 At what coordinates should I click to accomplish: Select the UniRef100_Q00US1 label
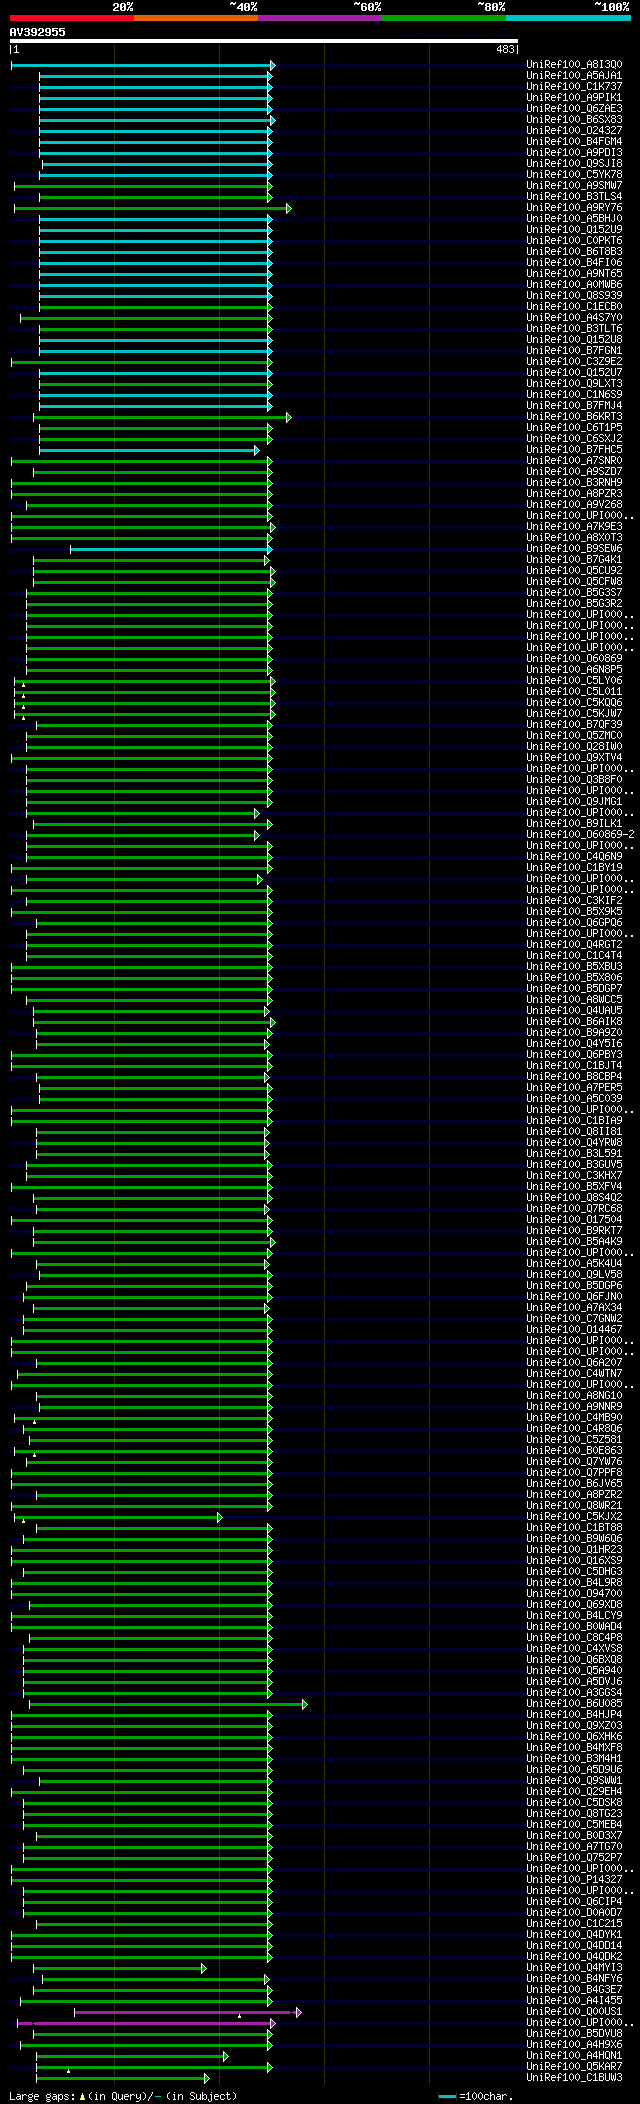pyautogui.click(x=574, y=2012)
